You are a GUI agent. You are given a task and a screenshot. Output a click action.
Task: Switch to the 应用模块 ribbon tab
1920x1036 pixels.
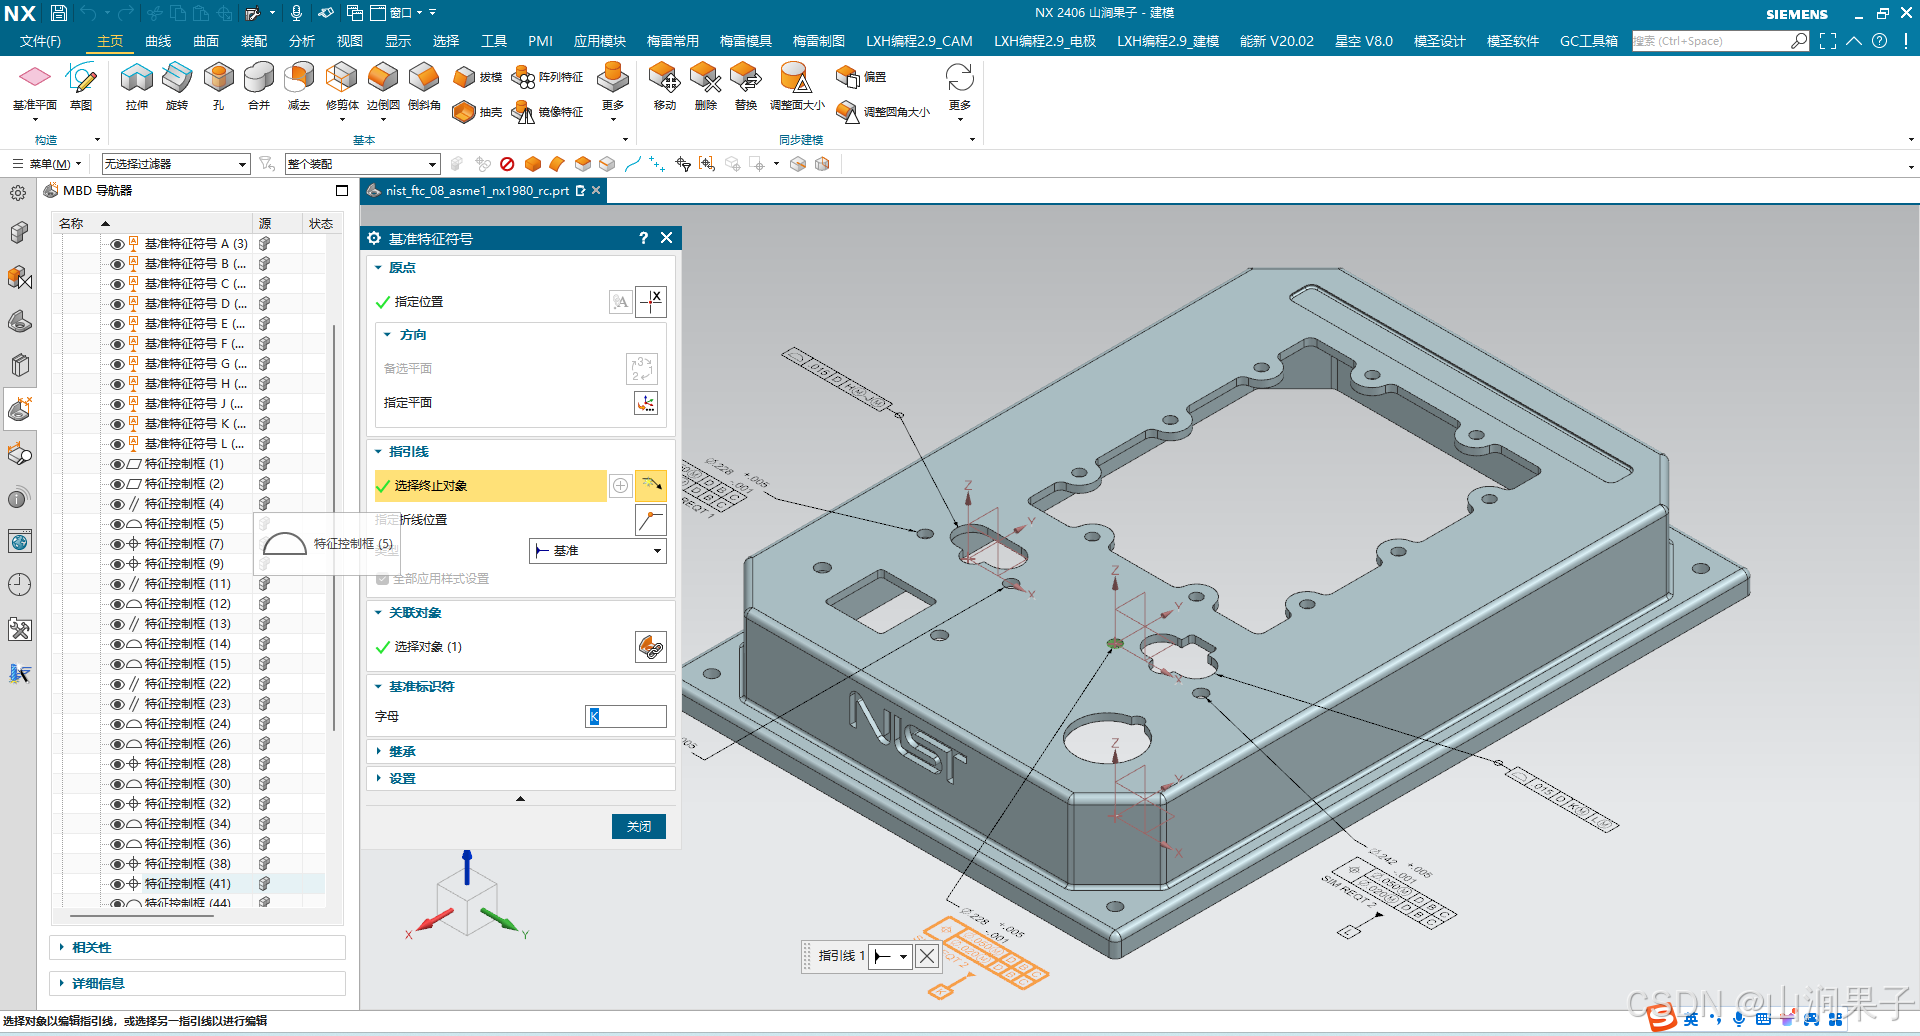599,41
